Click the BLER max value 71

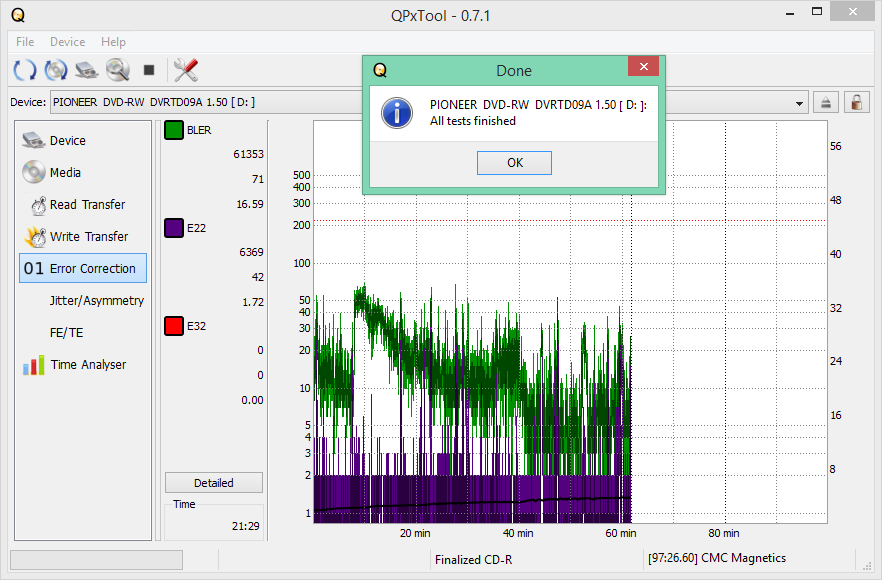[x=258, y=179]
